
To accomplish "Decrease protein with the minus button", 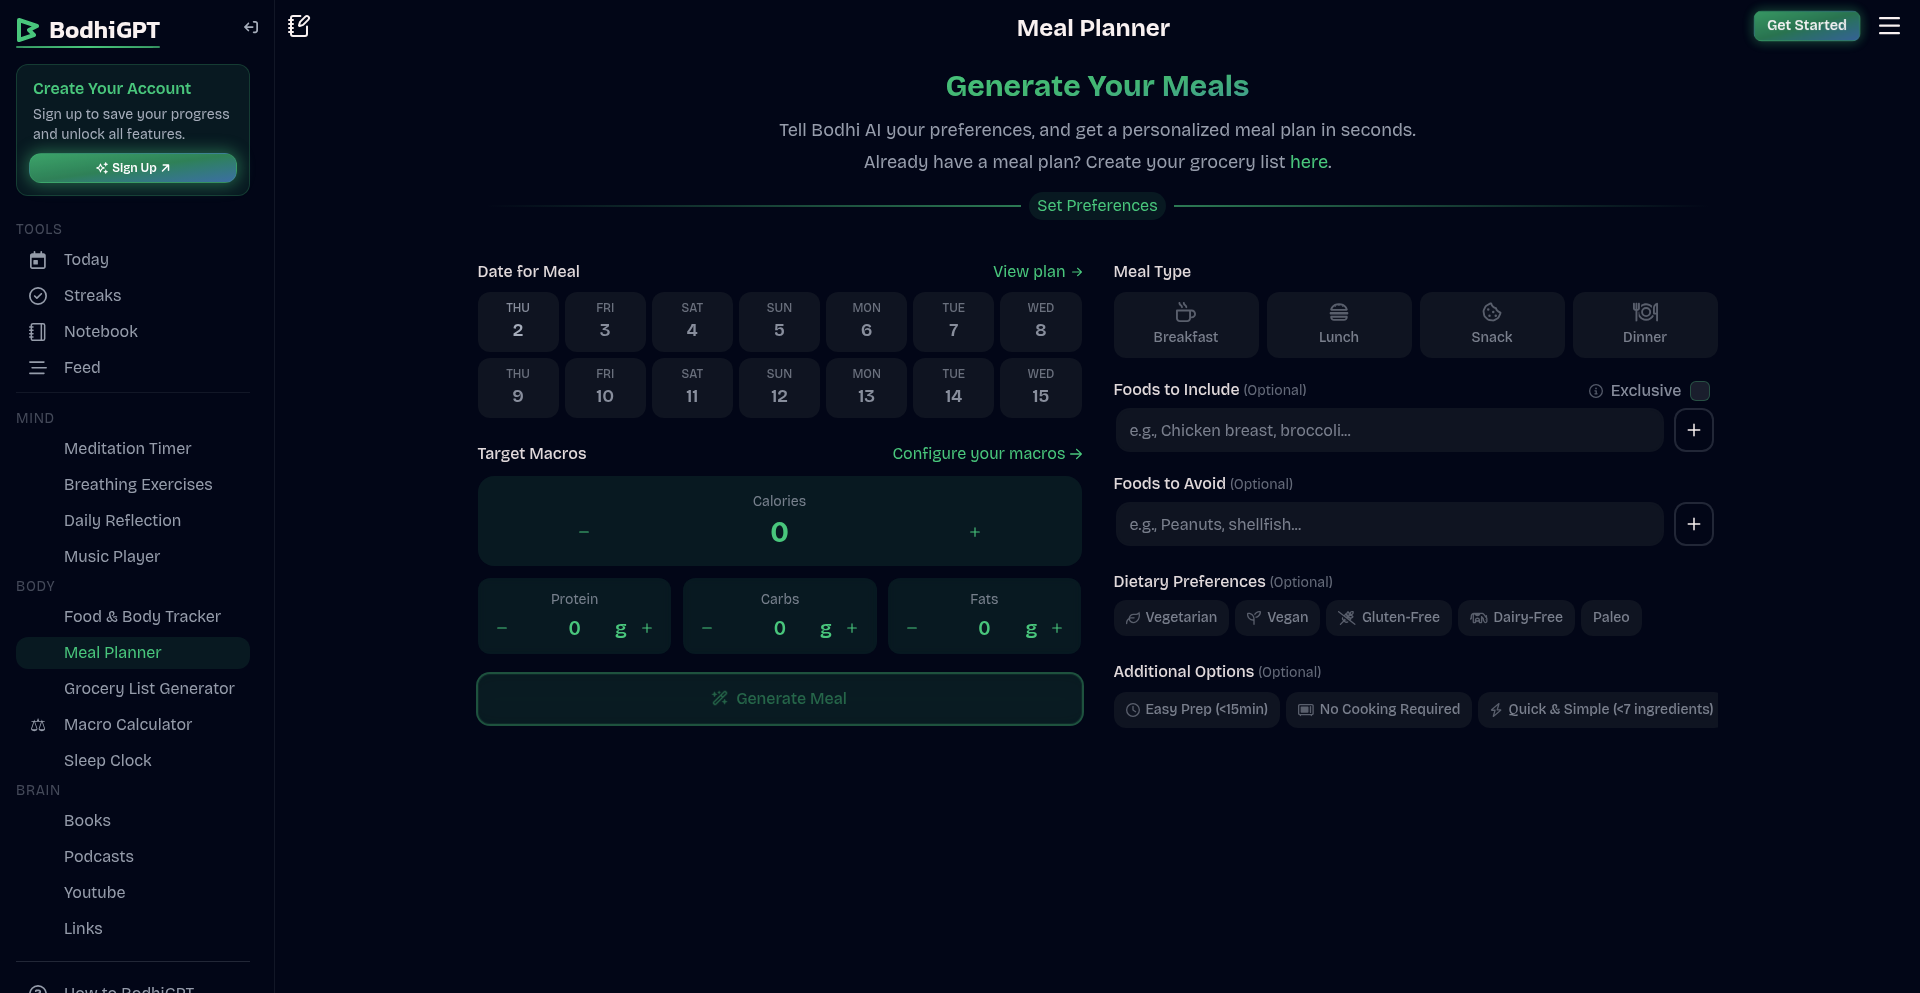I will 502,628.
